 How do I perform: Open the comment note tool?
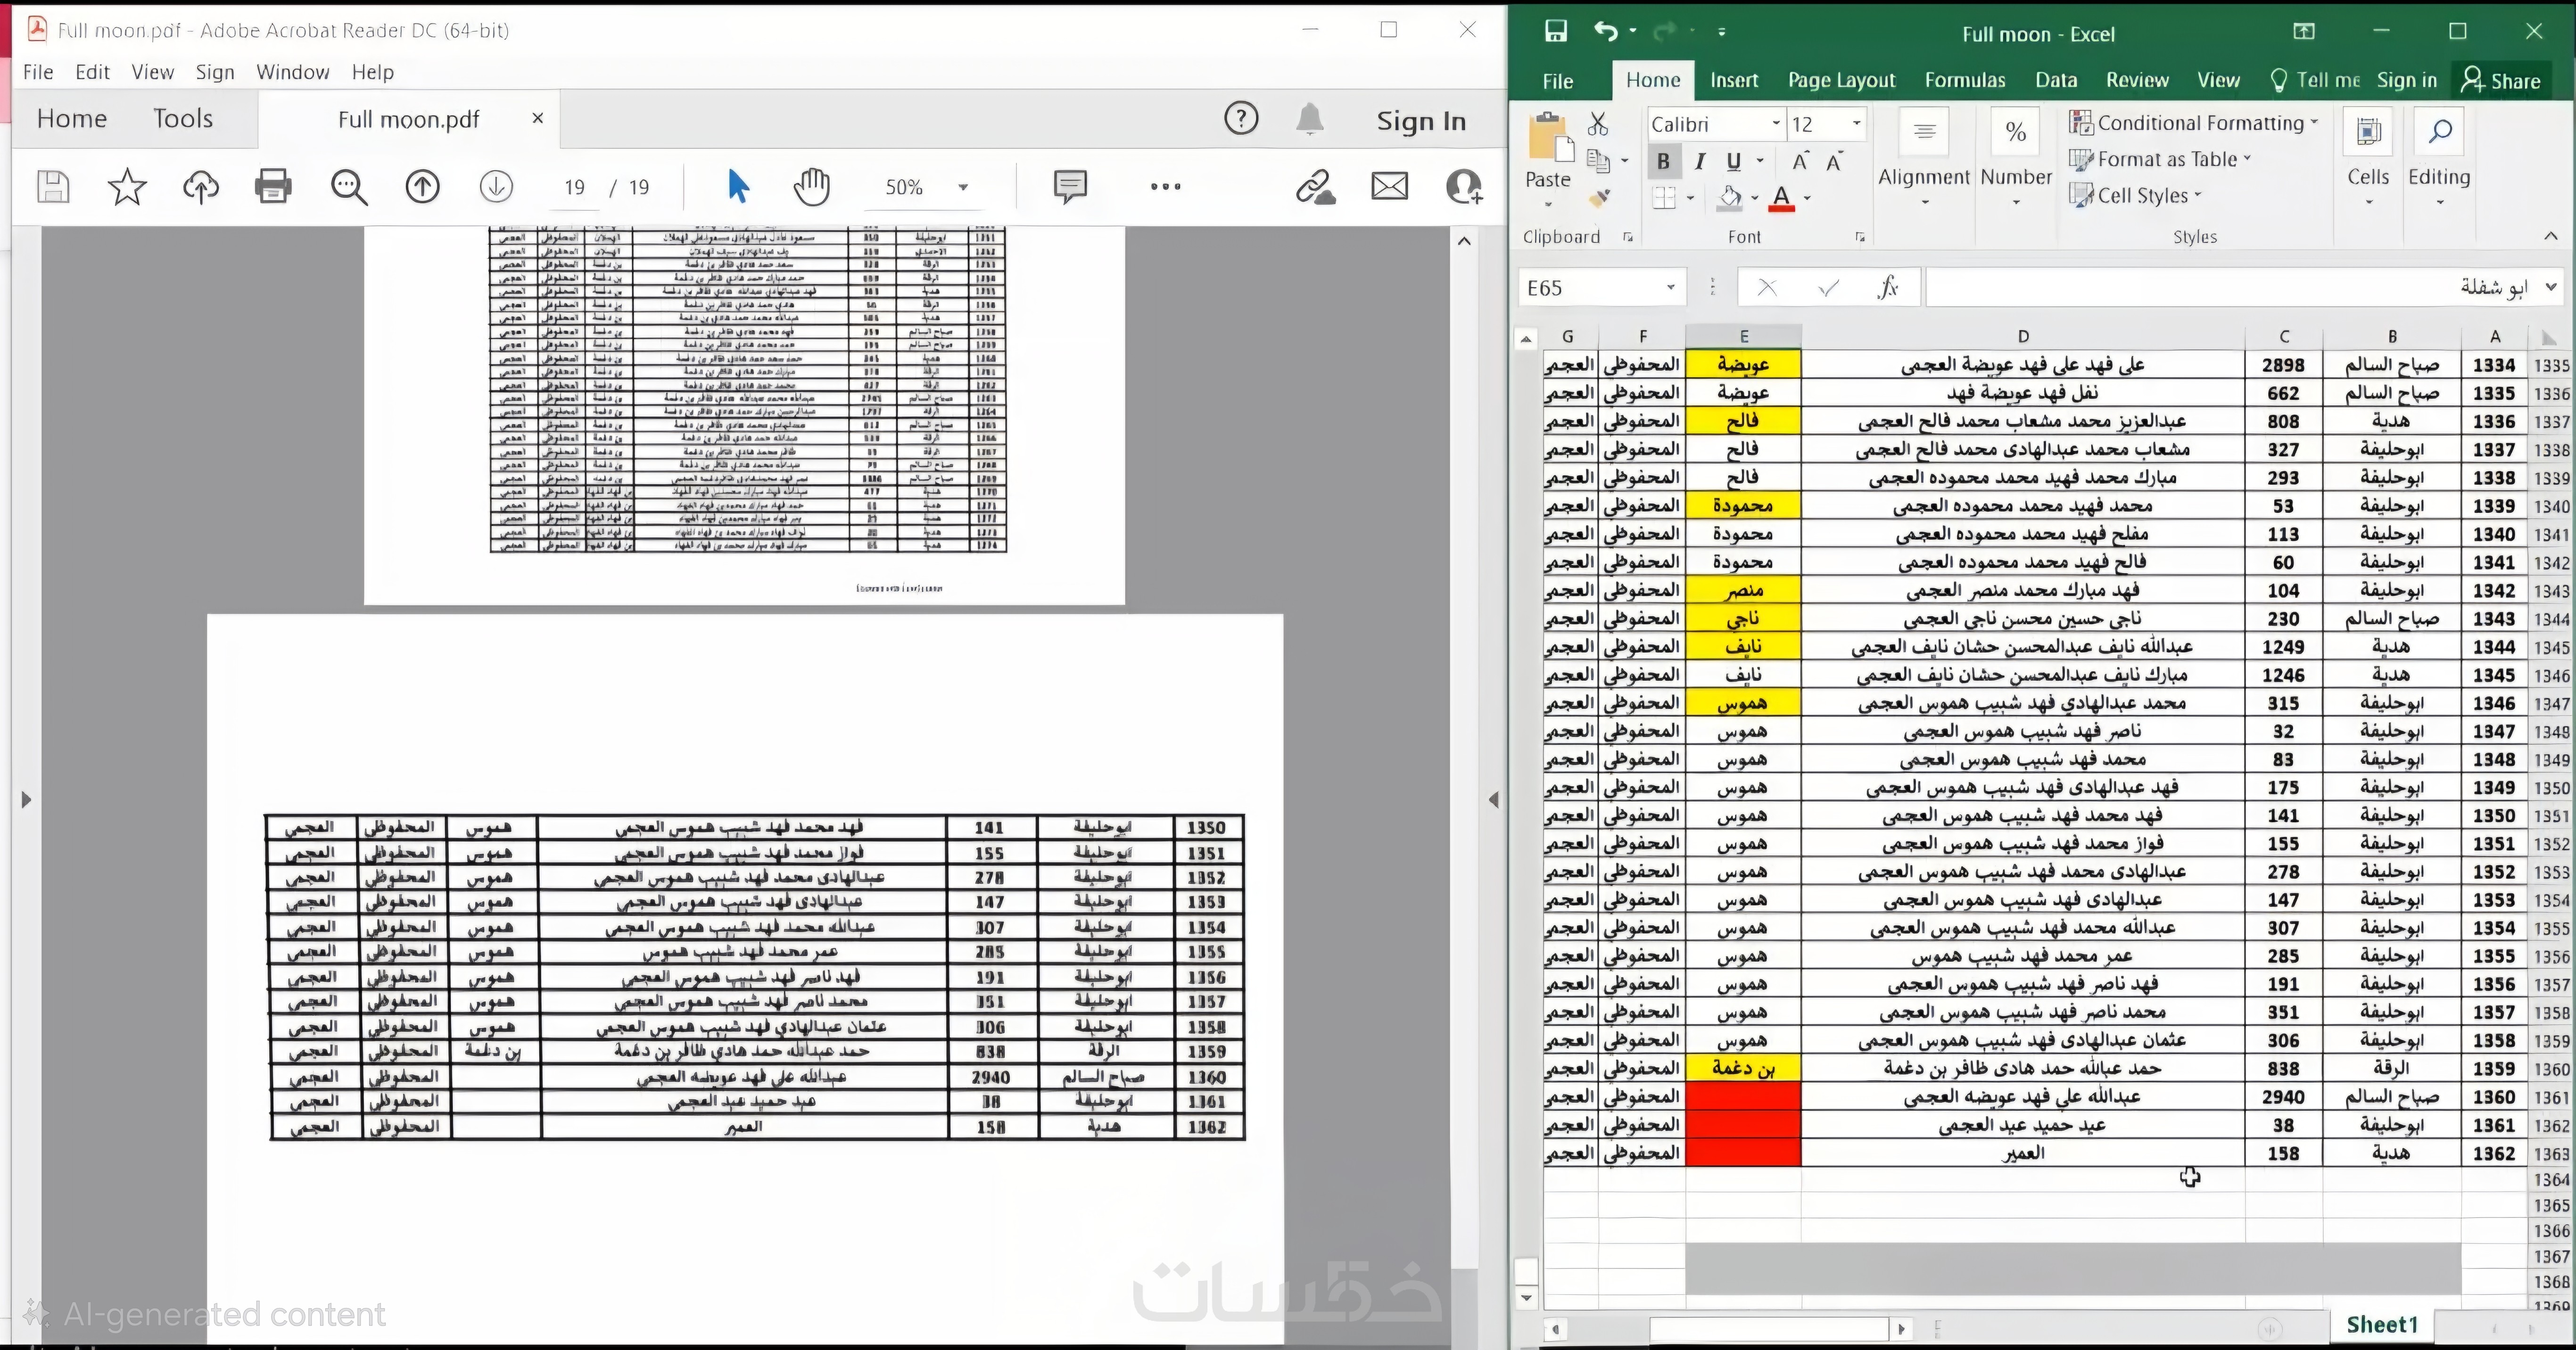[1070, 186]
